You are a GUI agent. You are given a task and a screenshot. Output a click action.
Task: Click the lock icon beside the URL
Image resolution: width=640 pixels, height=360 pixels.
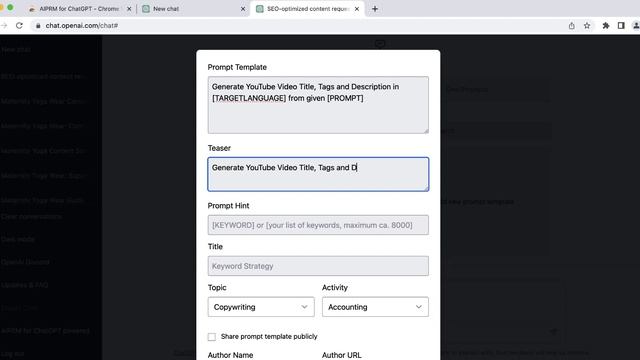click(38, 25)
